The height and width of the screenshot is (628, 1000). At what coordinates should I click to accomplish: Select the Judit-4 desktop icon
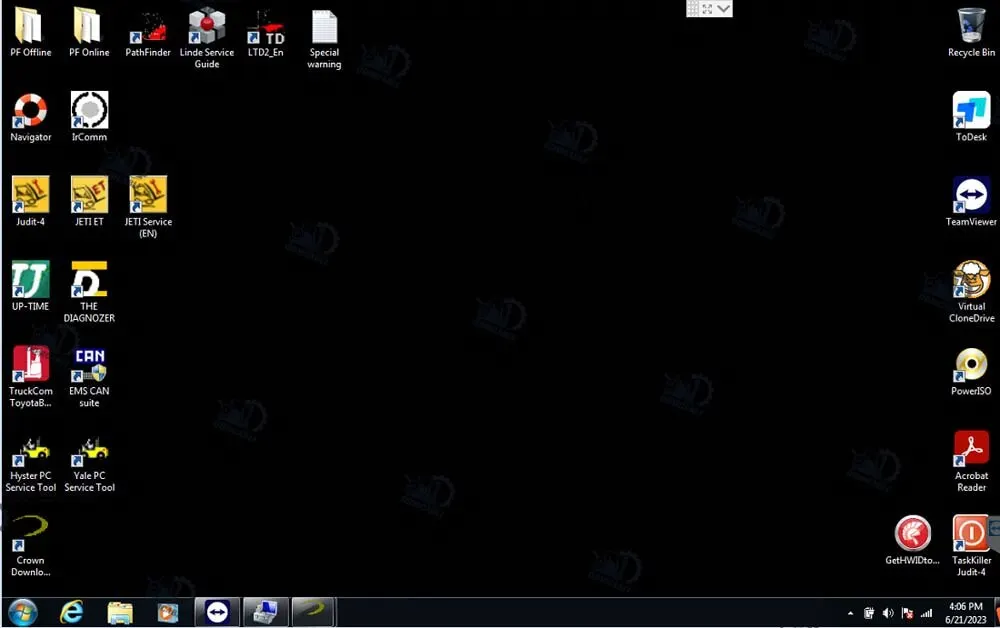(x=30, y=196)
